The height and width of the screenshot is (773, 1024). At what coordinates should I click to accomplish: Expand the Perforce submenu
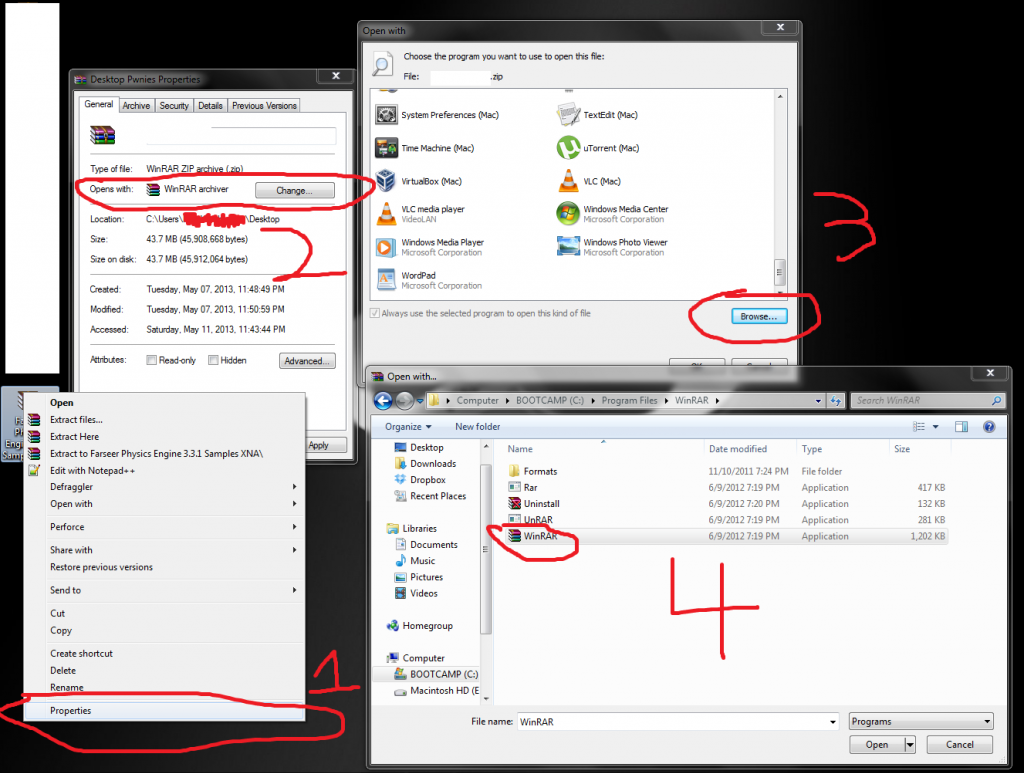295,527
